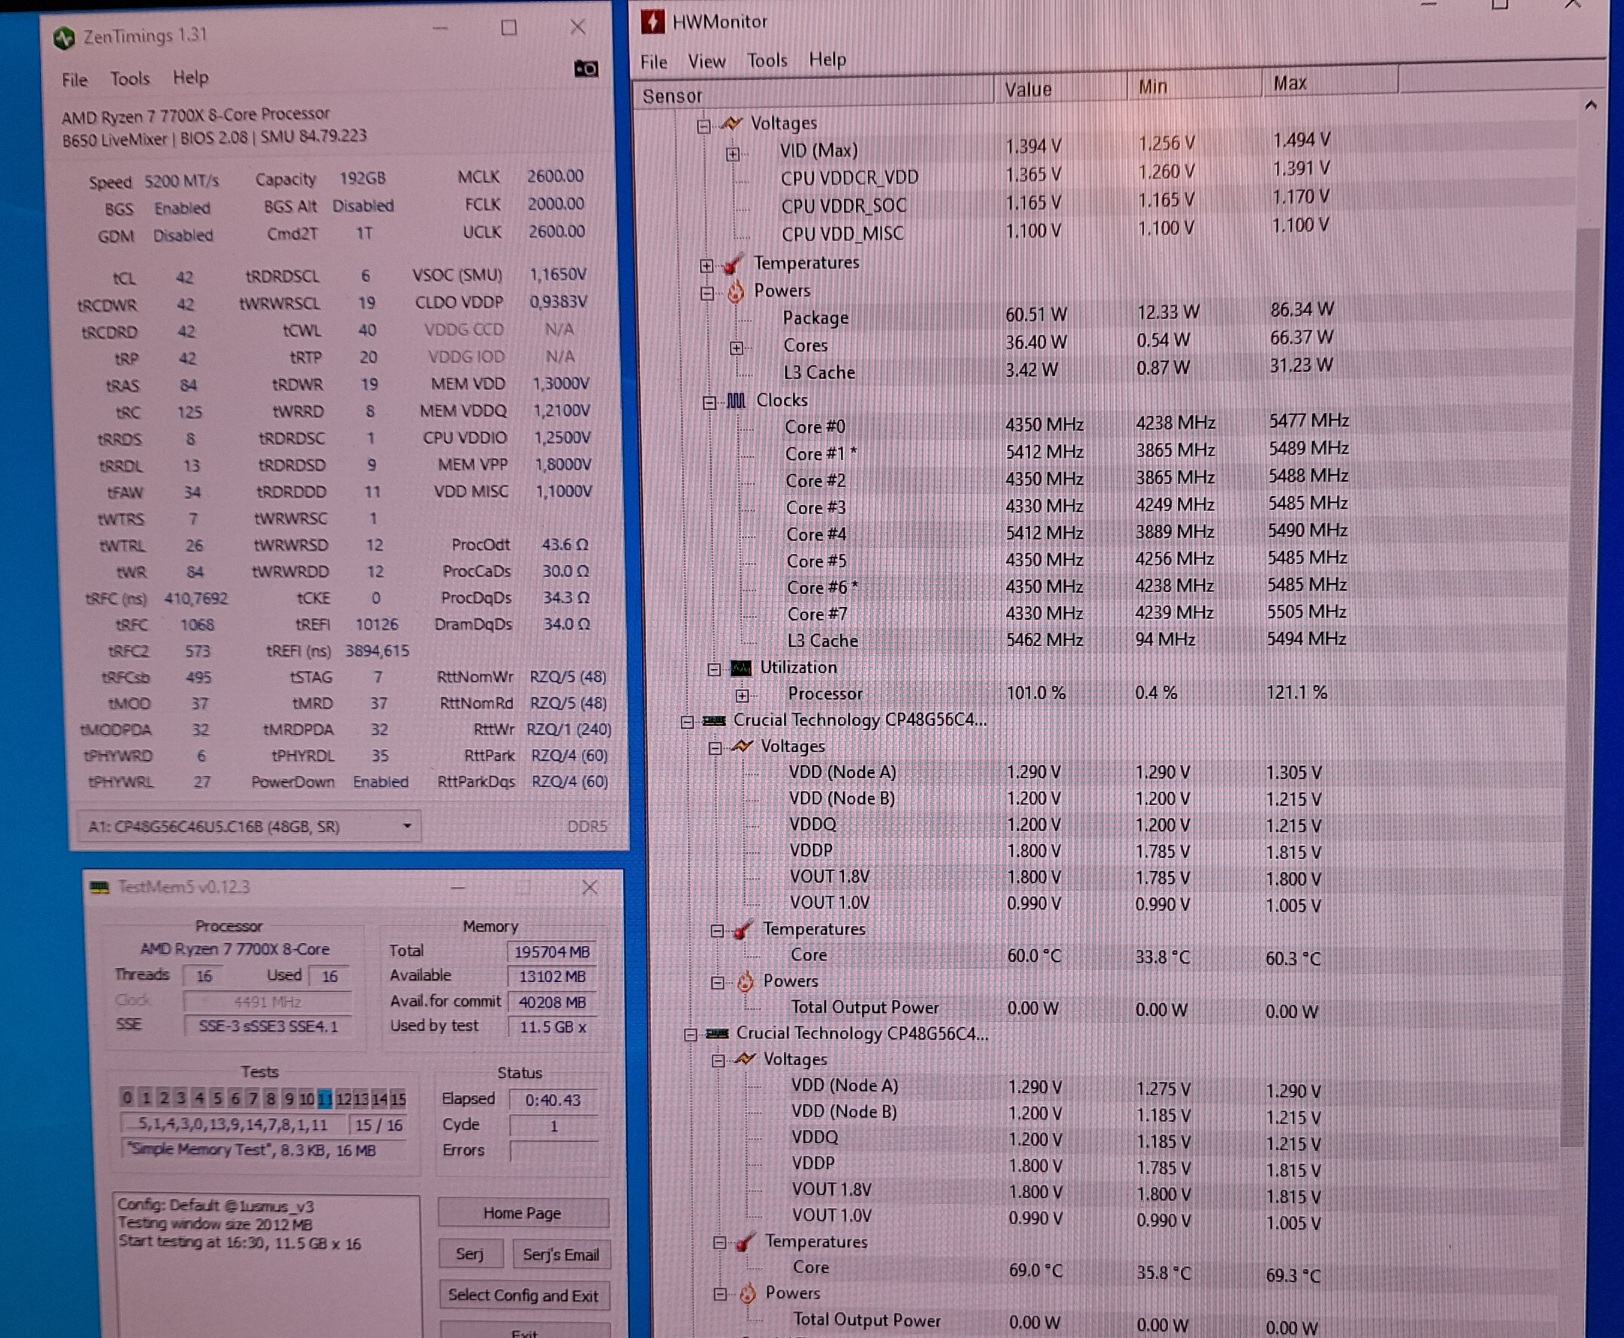The image size is (1624, 1338).
Task: Click the CPU Voltages lightning icon
Action: pyautogui.click(x=731, y=123)
